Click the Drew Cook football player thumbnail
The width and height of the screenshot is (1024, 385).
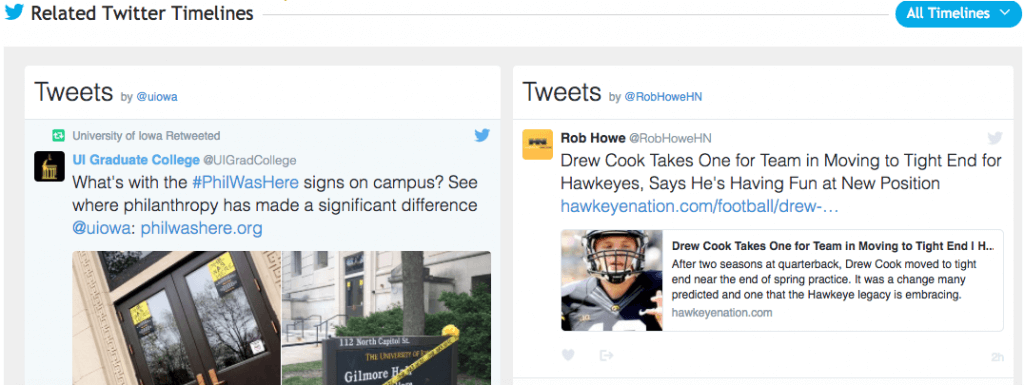(x=612, y=281)
